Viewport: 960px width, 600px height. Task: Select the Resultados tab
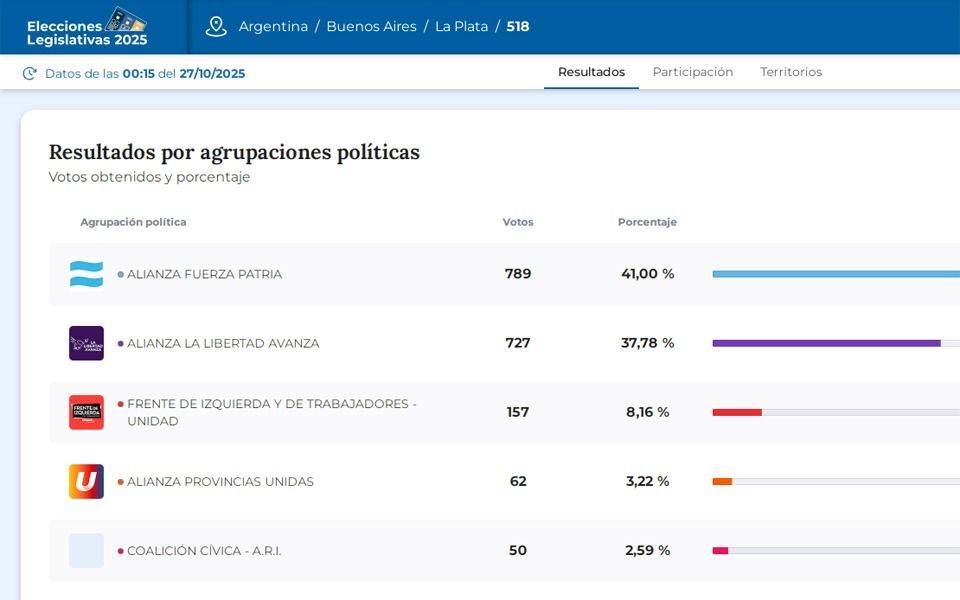tap(591, 72)
